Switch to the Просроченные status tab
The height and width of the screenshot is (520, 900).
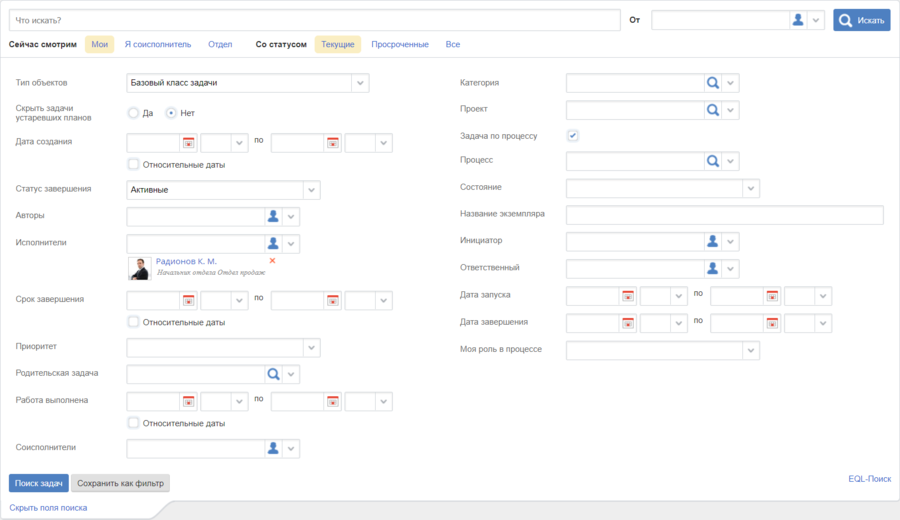(400, 44)
